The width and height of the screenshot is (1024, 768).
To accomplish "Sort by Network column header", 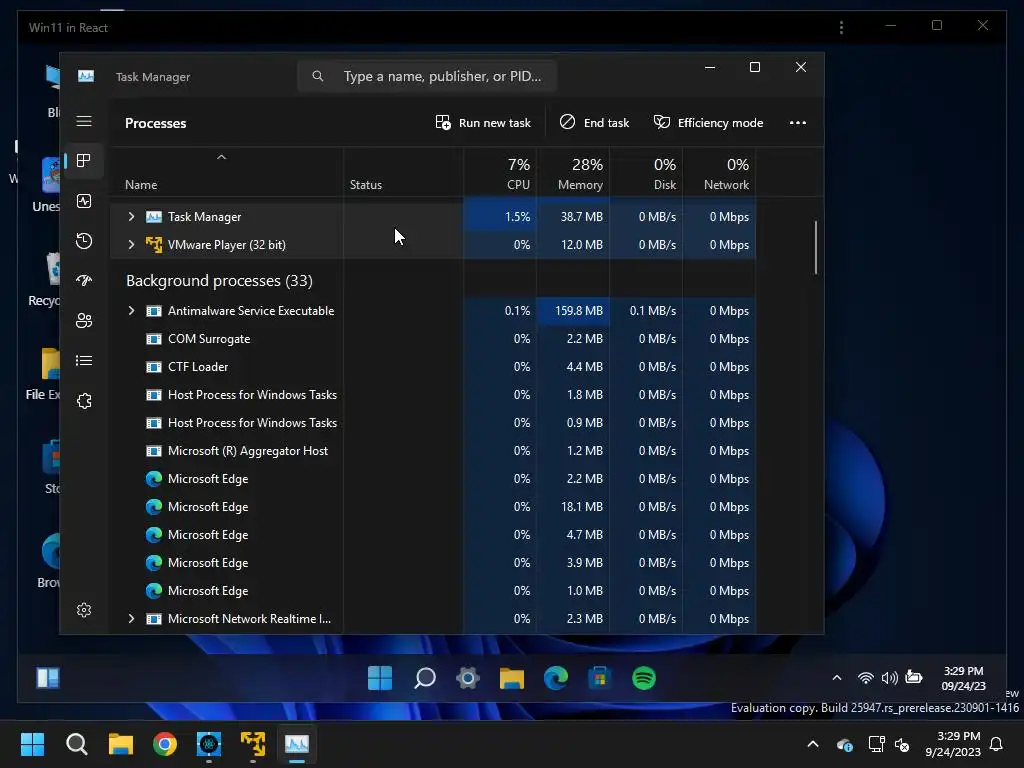I will (720, 174).
